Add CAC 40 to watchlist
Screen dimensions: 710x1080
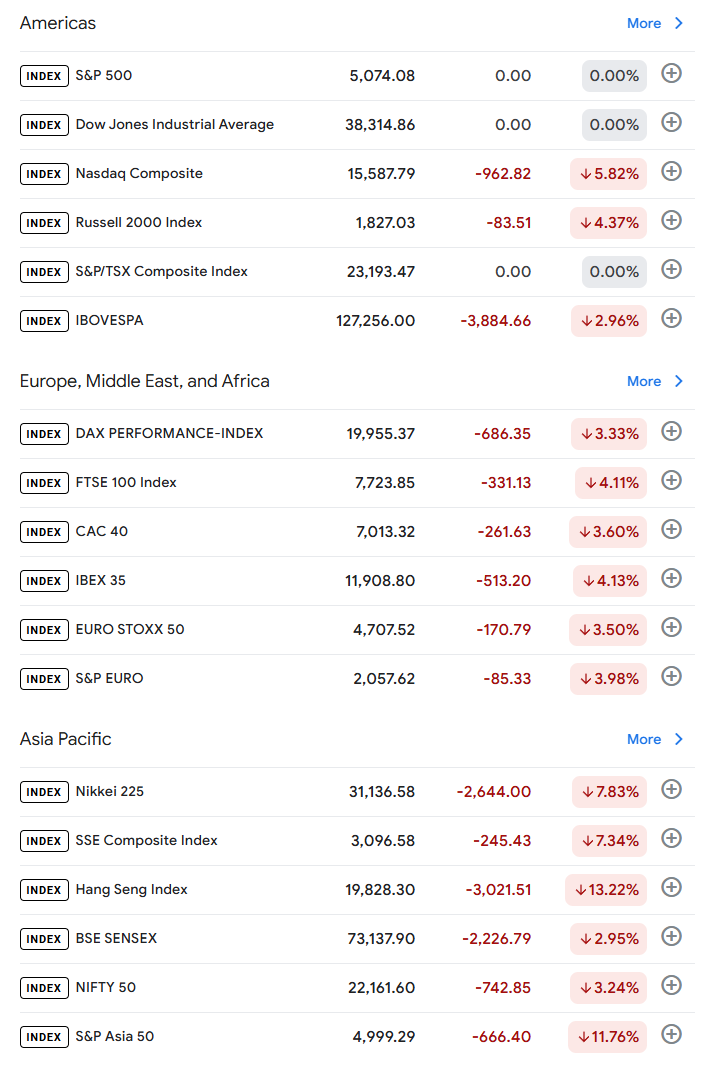pyautogui.click(x=671, y=528)
